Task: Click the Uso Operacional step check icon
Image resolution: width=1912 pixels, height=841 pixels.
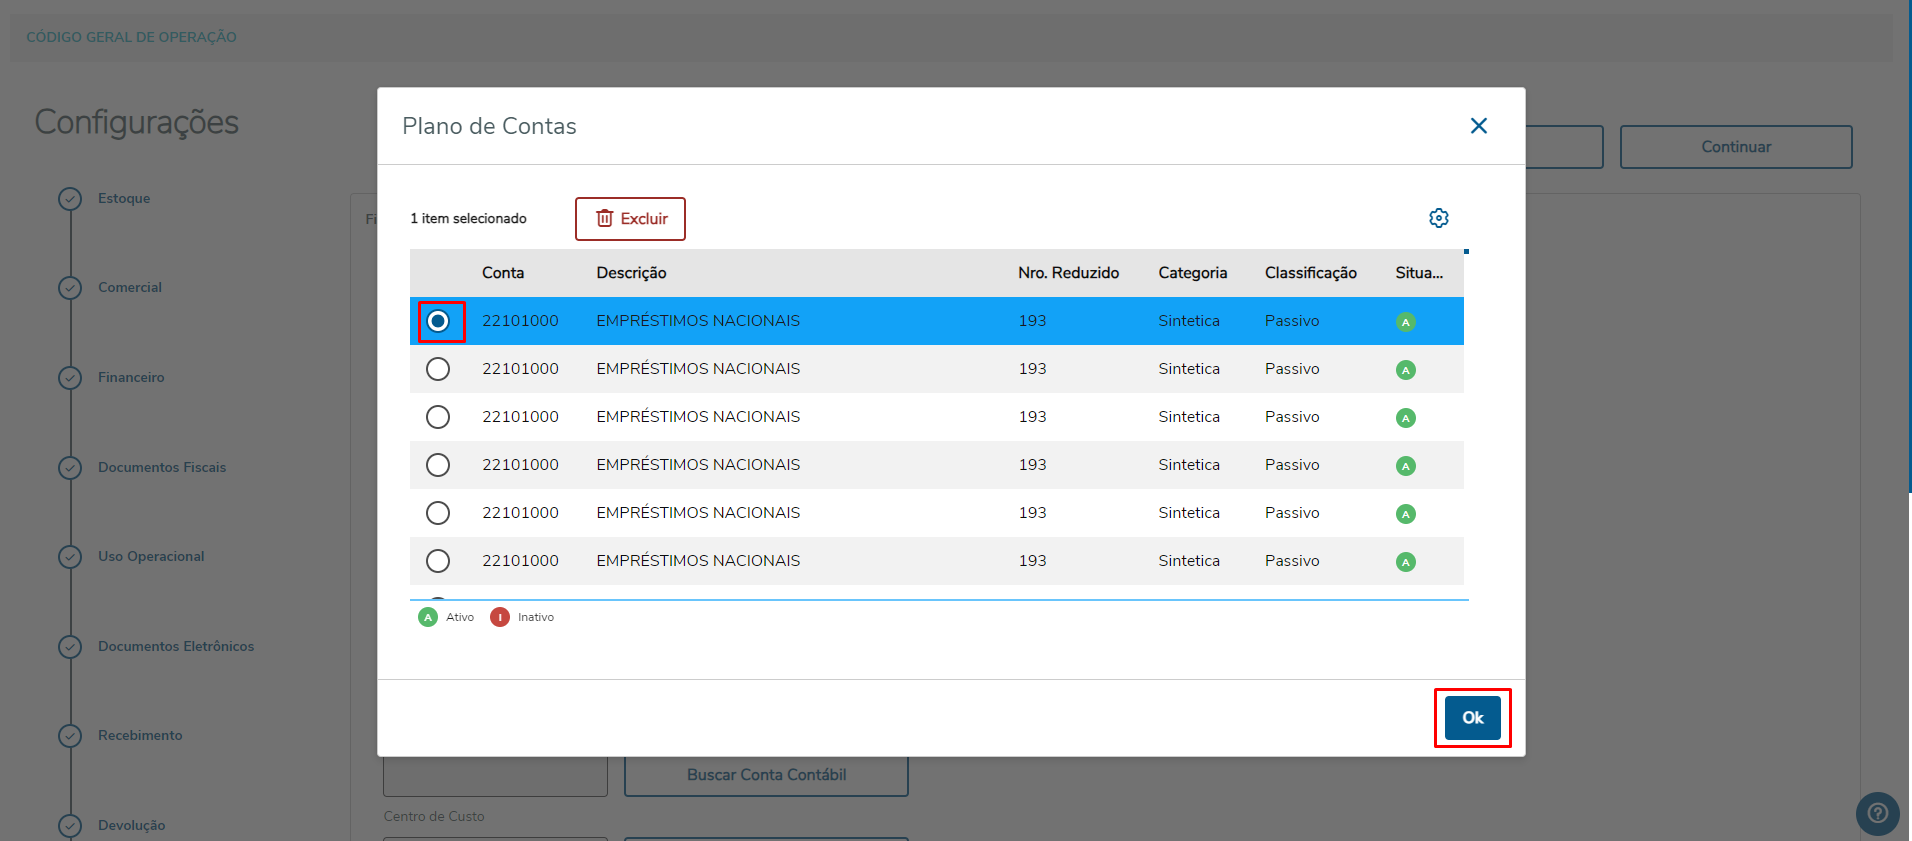Action: coord(70,557)
